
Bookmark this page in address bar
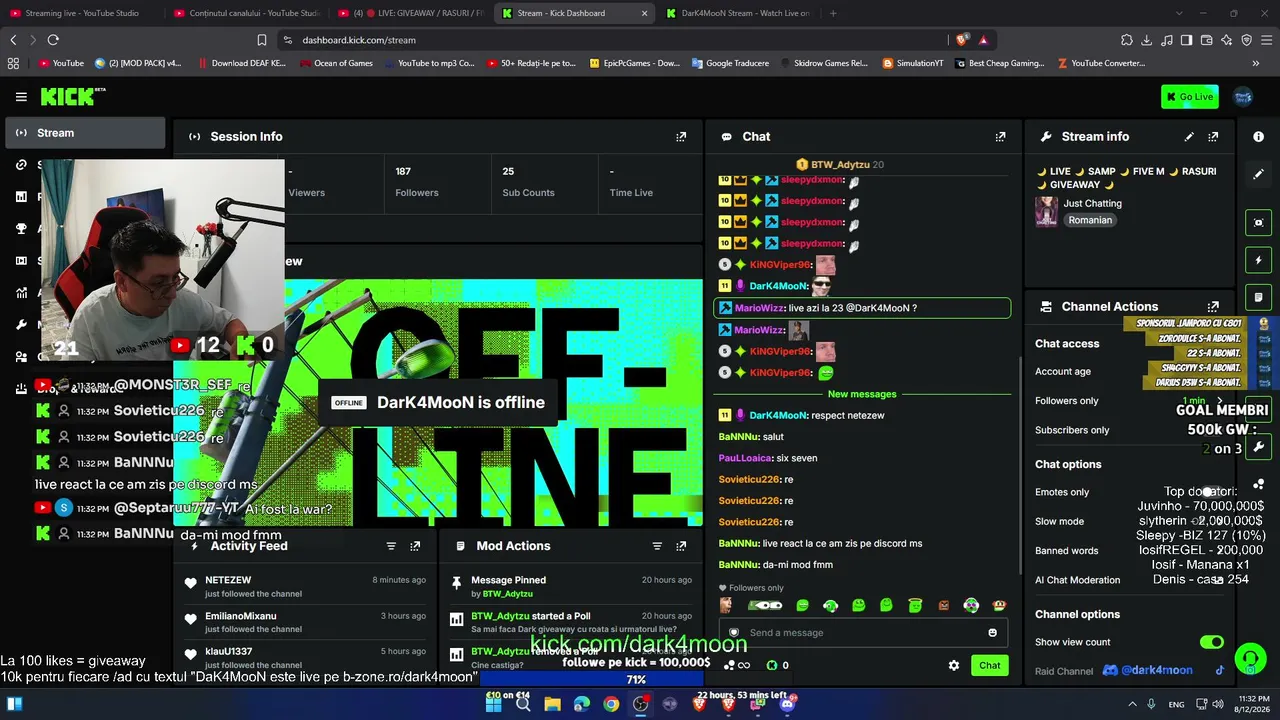pos(262,40)
